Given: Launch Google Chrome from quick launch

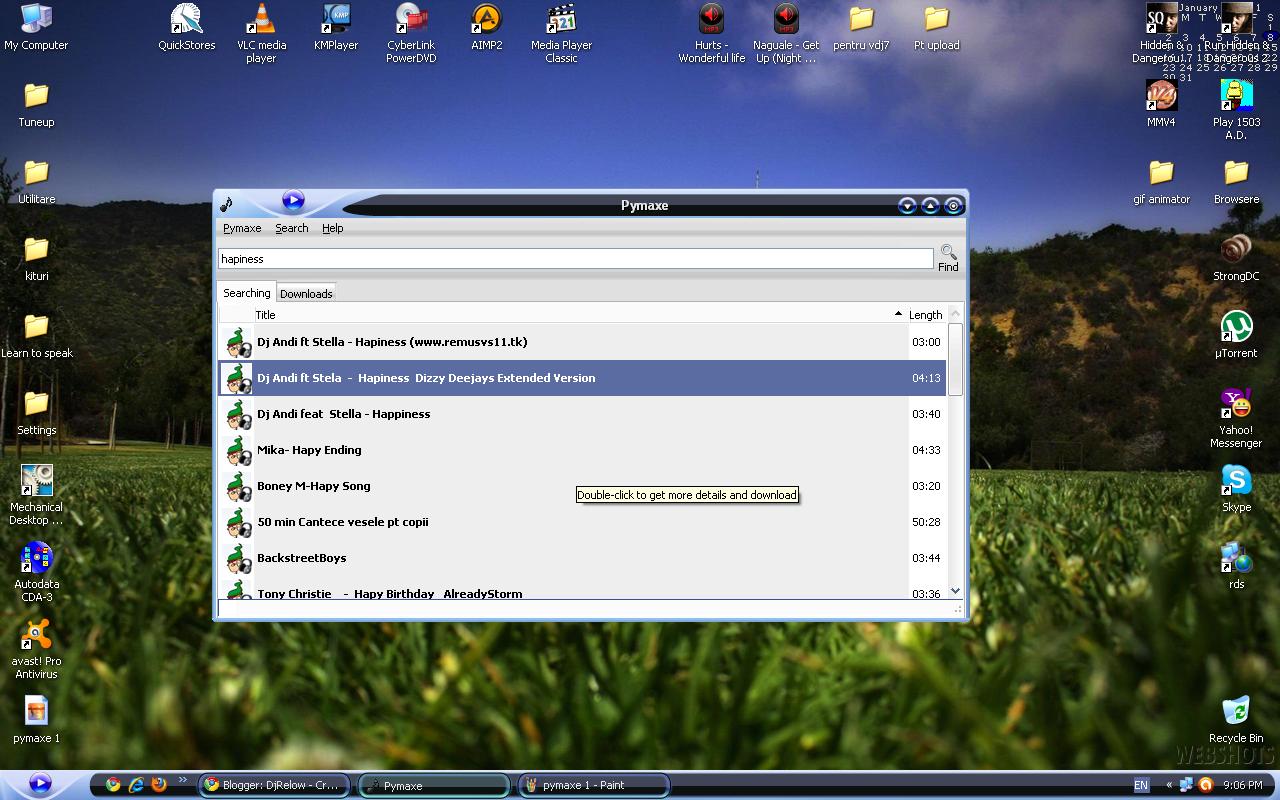Looking at the screenshot, I should (x=113, y=785).
